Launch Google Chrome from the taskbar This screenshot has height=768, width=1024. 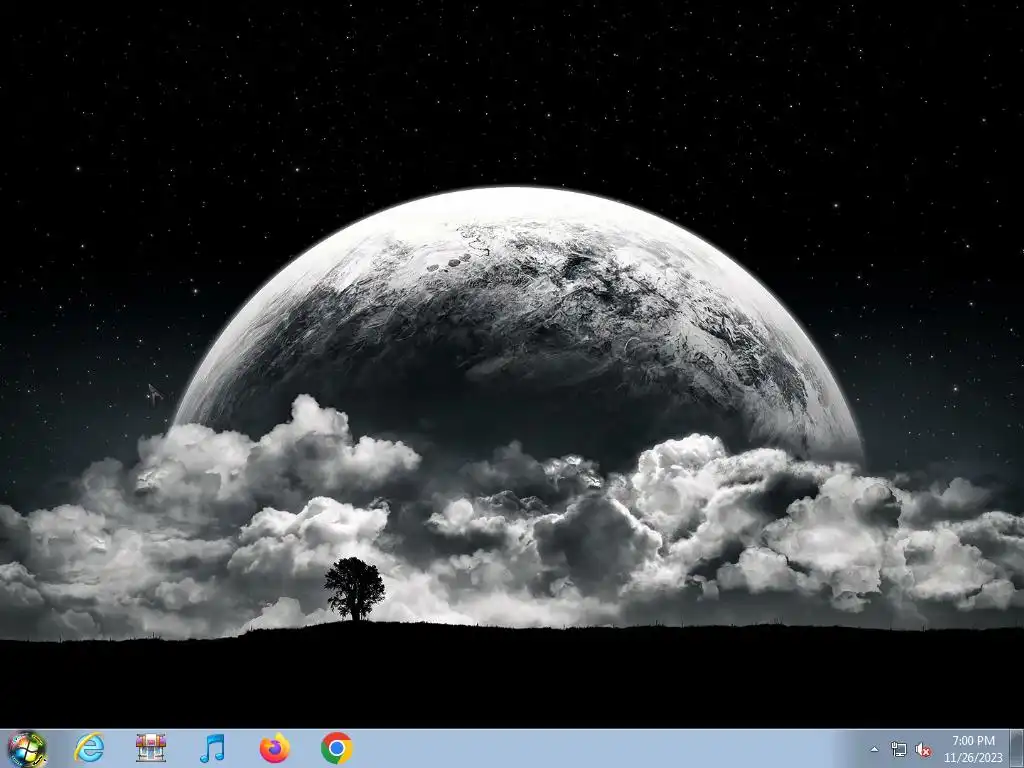pyautogui.click(x=336, y=748)
